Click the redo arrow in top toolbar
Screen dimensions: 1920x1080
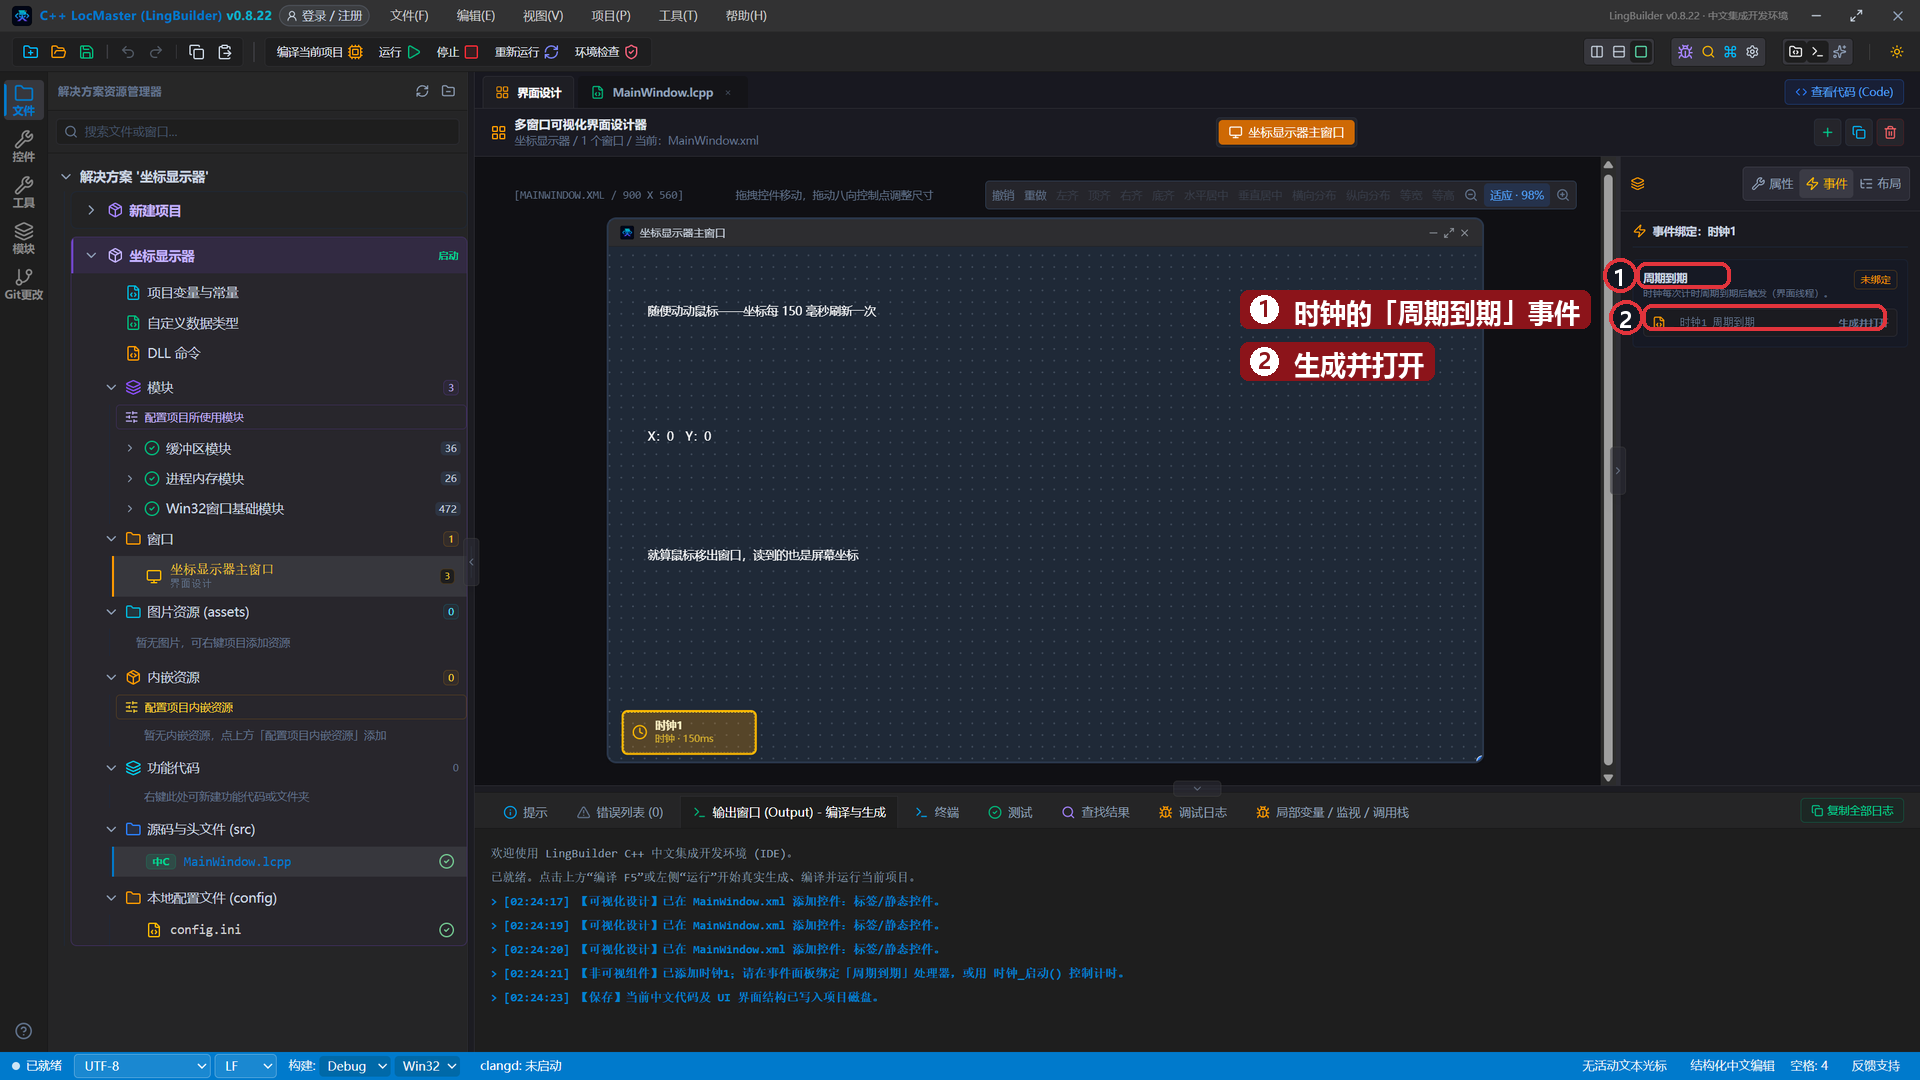point(156,52)
